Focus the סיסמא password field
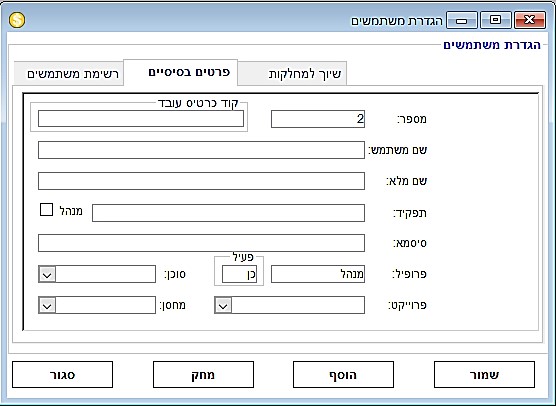The height and width of the screenshot is (406, 556). 201,243
